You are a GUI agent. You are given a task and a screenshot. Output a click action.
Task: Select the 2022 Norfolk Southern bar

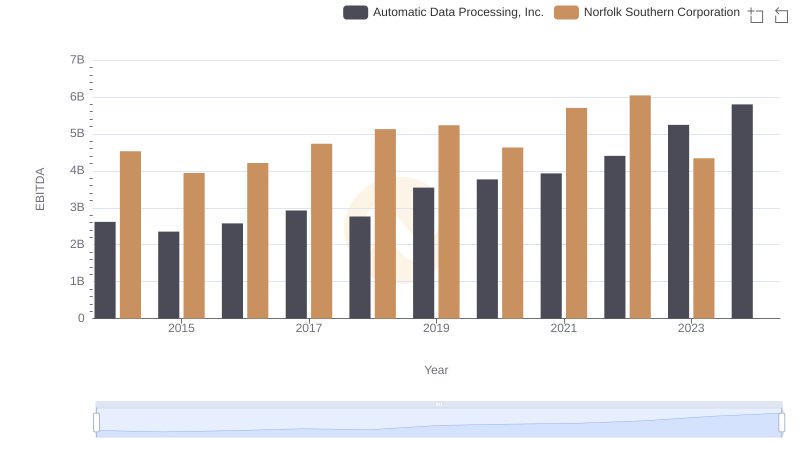coord(640,207)
